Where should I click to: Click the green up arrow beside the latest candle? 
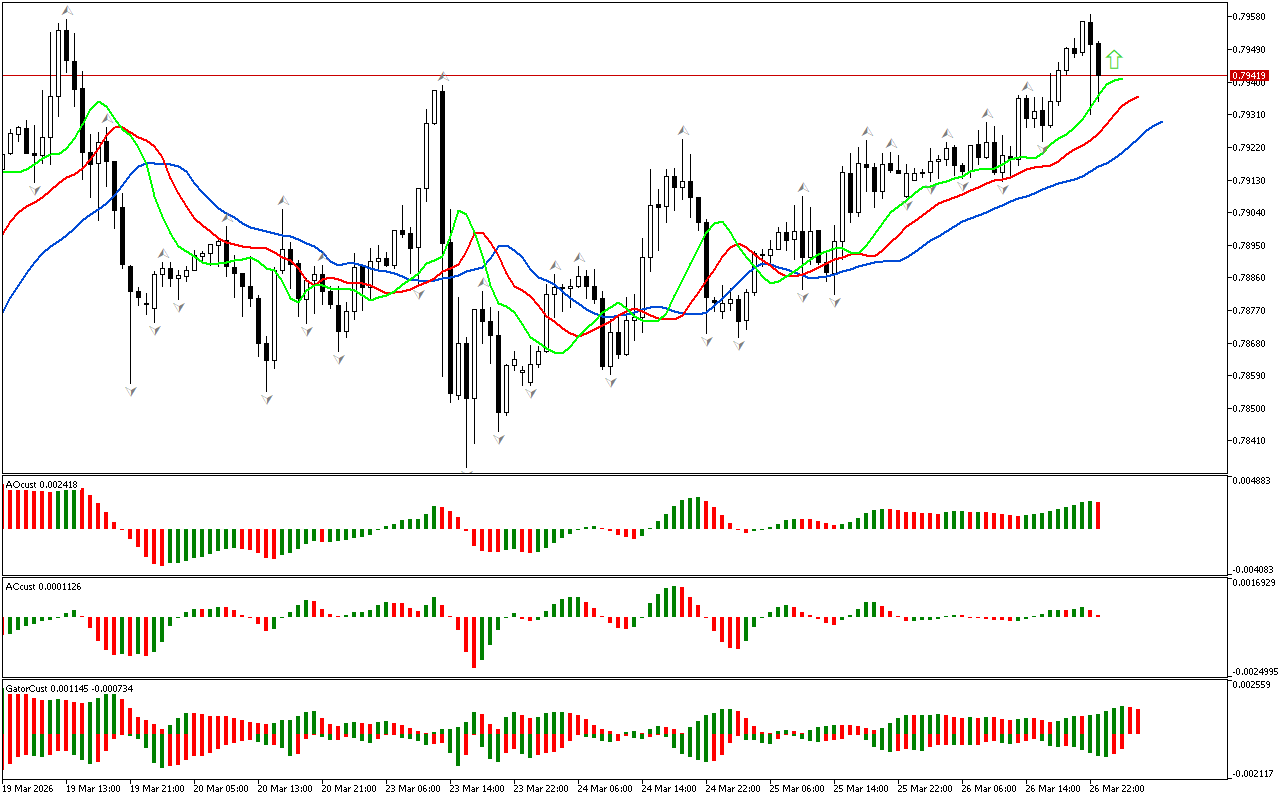pyautogui.click(x=1115, y=60)
